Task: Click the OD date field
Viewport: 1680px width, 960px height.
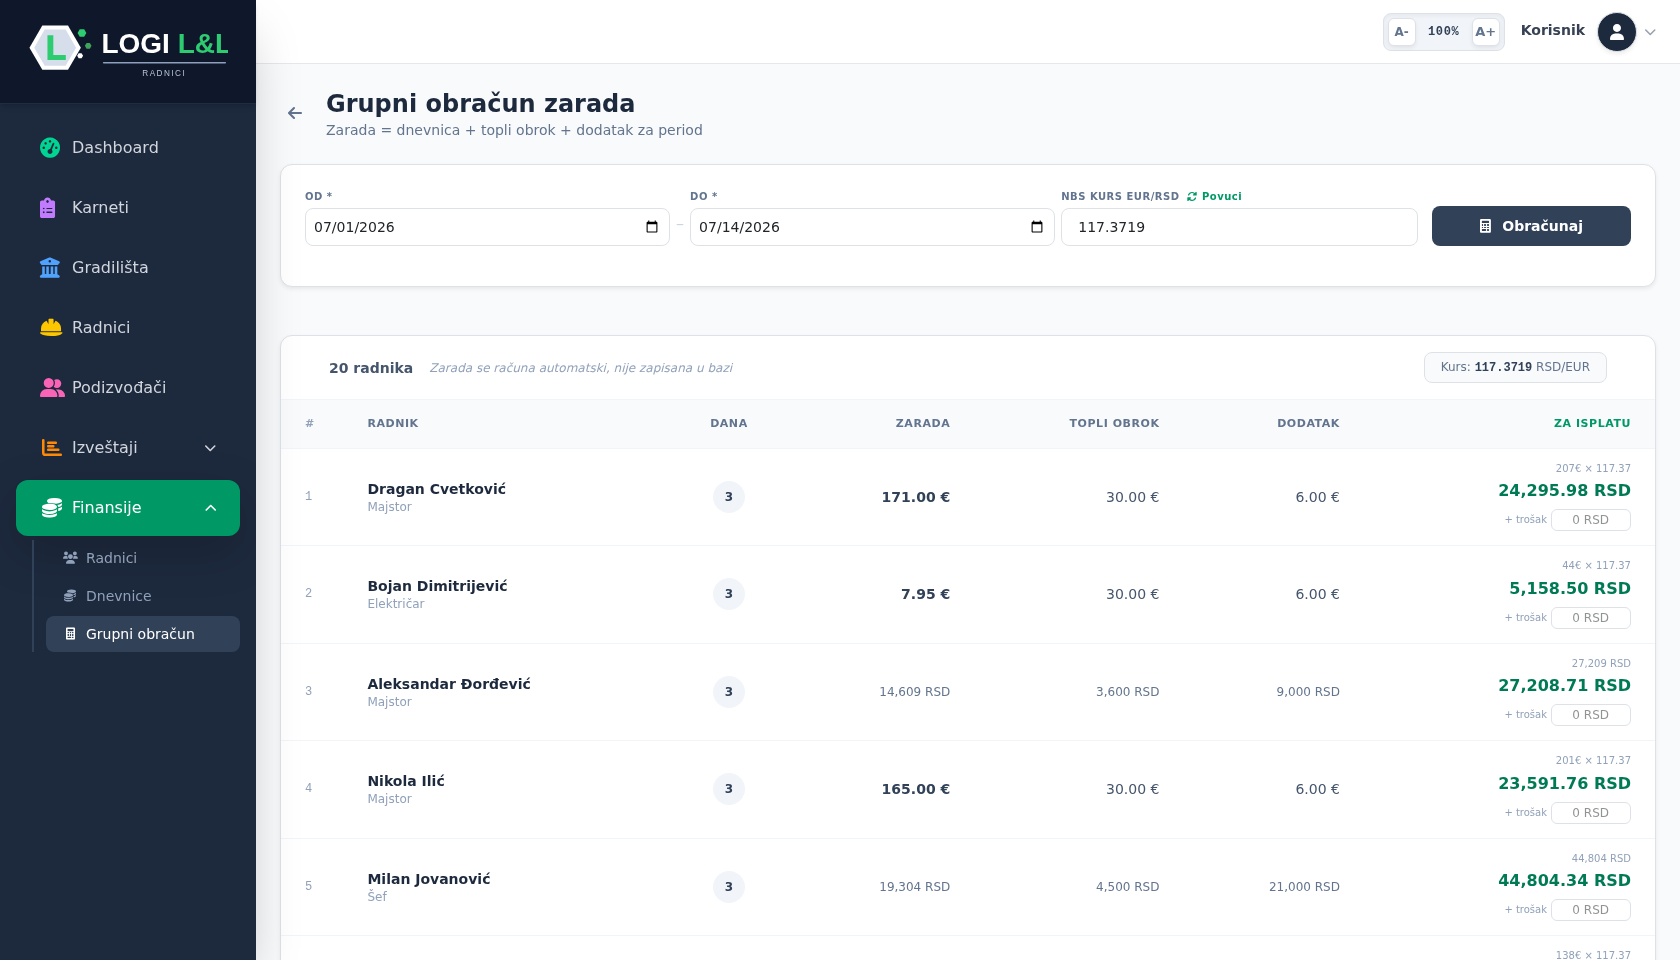Action: (487, 227)
